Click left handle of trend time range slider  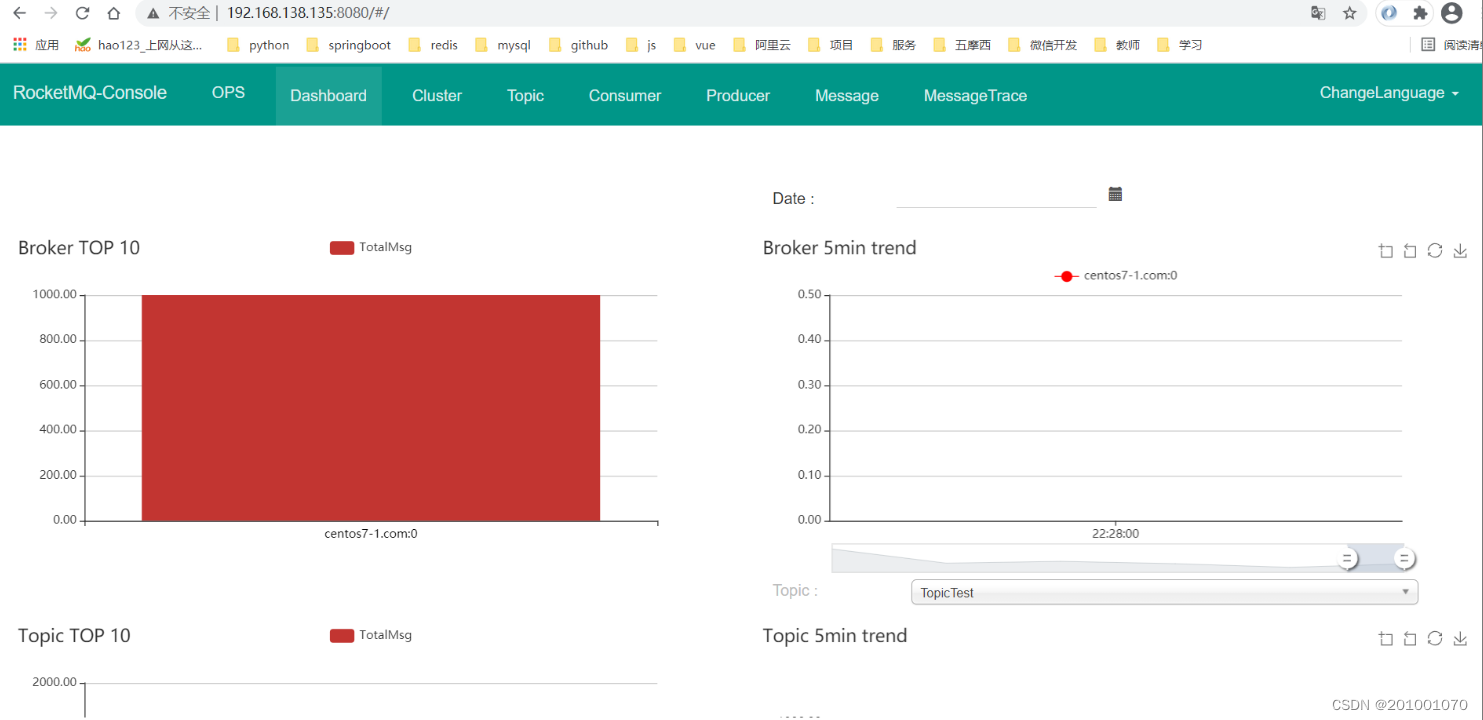[1348, 558]
